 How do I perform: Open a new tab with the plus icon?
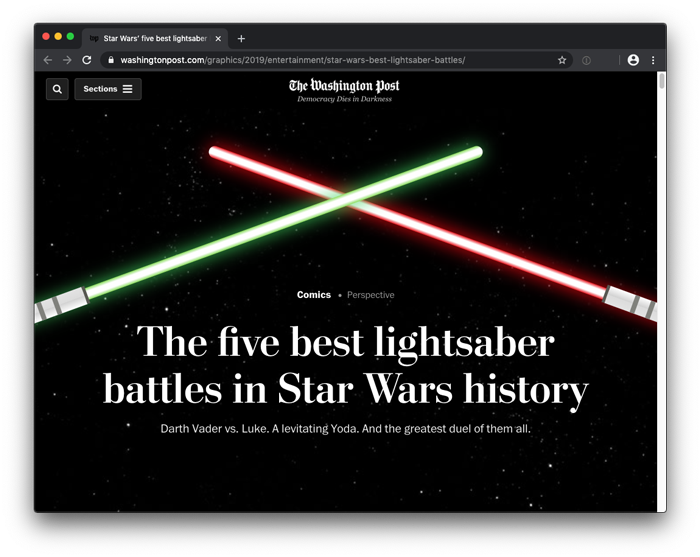(241, 39)
